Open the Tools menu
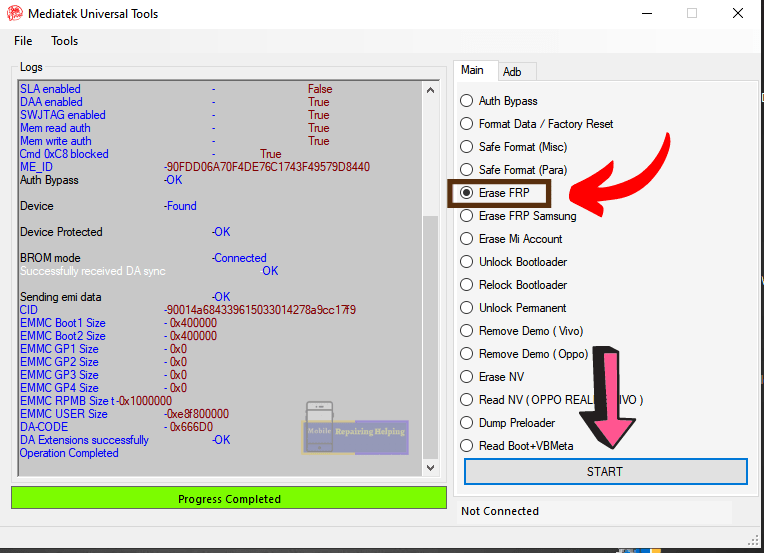This screenshot has width=764, height=553. (x=64, y=41)
